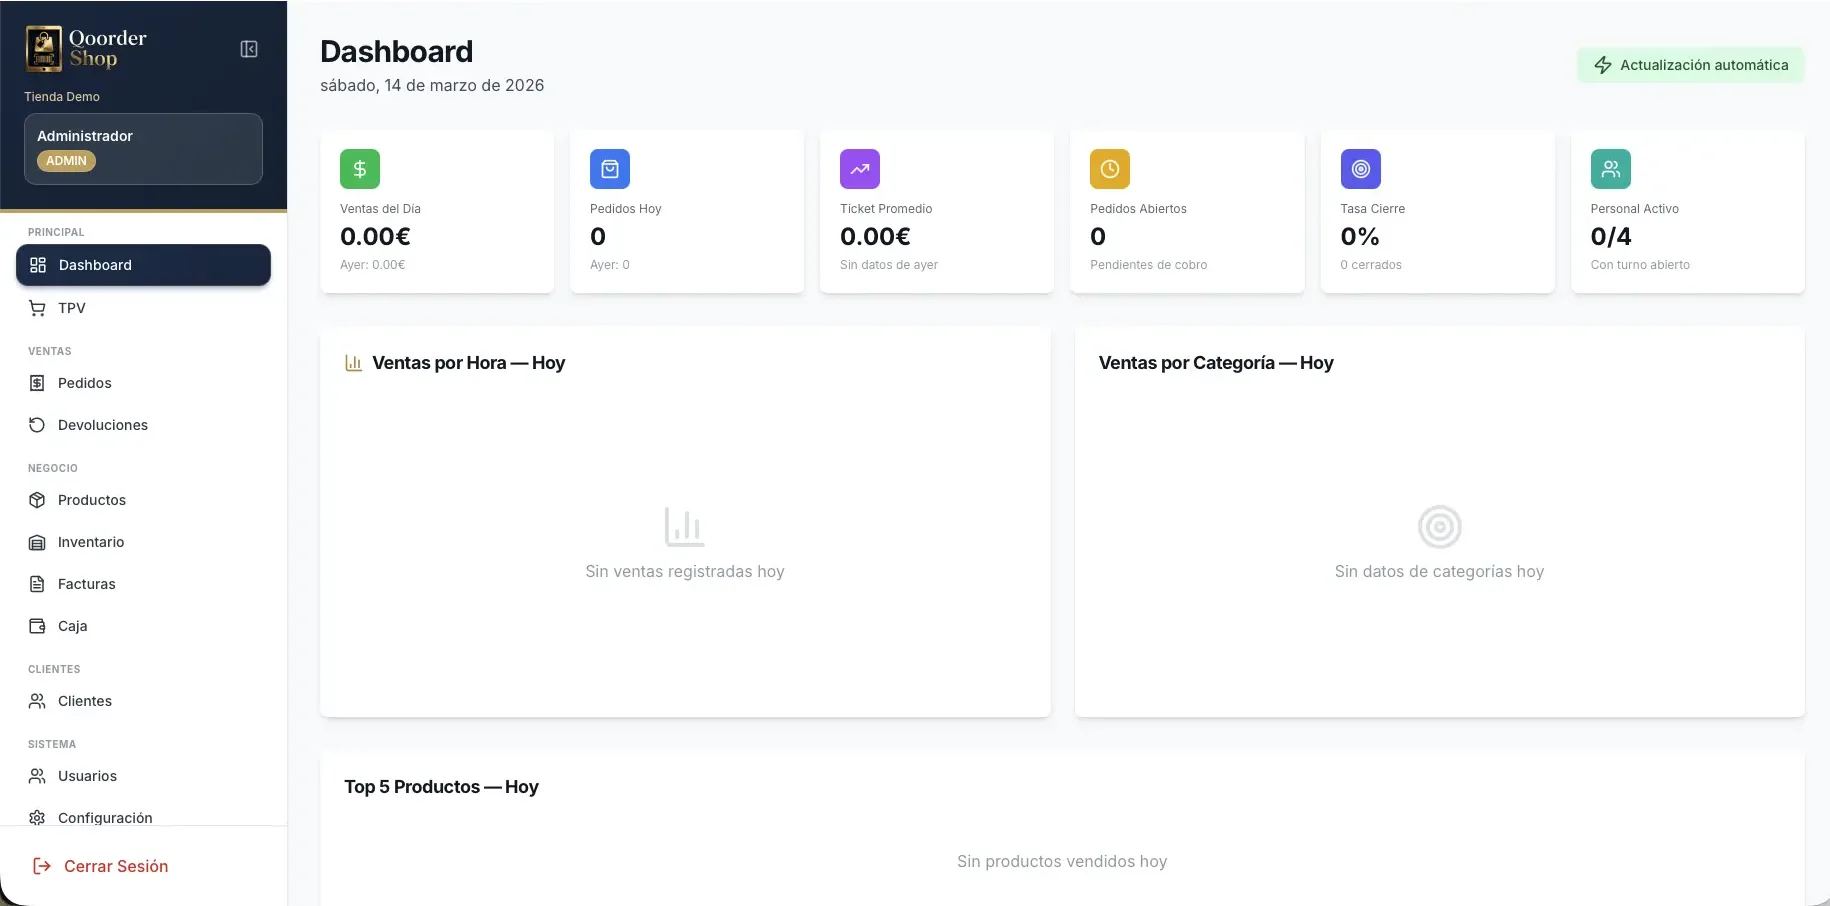Click the logout icon beside Cerrar Sesión
The height and width of the screenshot is (906, 1830).
[42, 866]
